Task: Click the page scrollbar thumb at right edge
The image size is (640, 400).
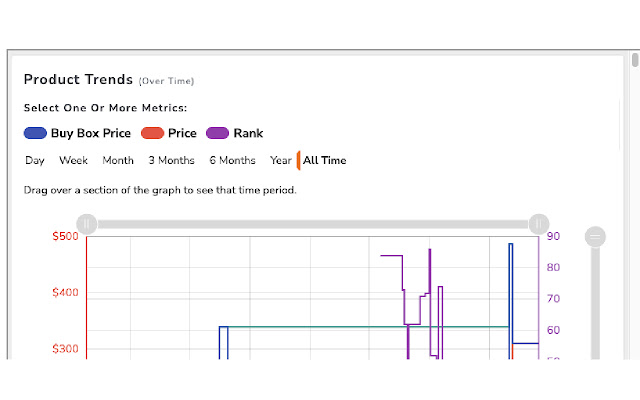Action: point(635,59)
